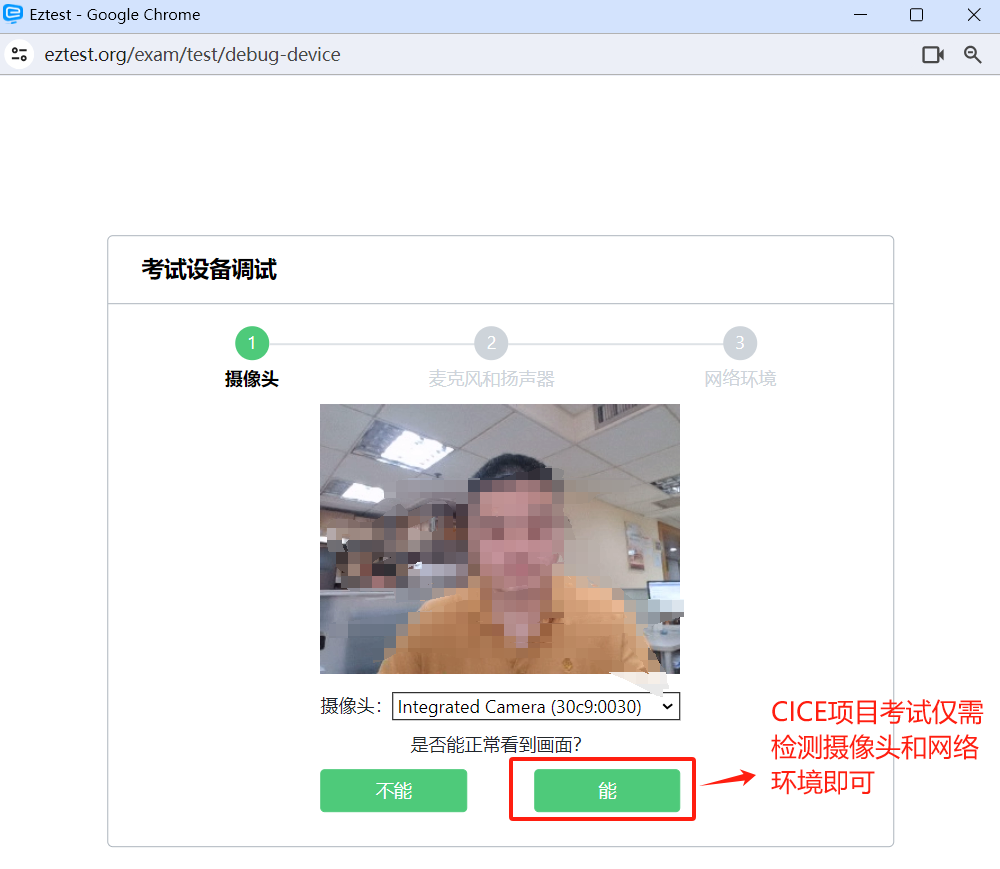Click the green 不能 button
1000x869 pixels.
[x=393, y=790]
